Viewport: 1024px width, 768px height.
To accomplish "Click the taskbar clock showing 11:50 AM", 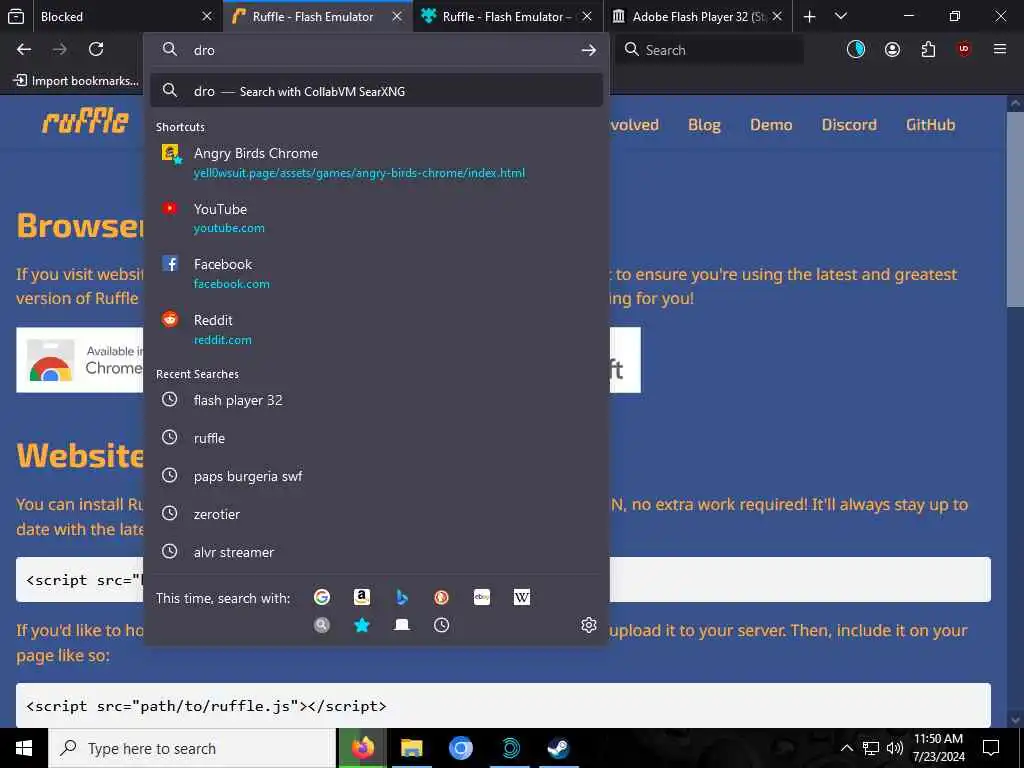I will click(x=938, y=748).
